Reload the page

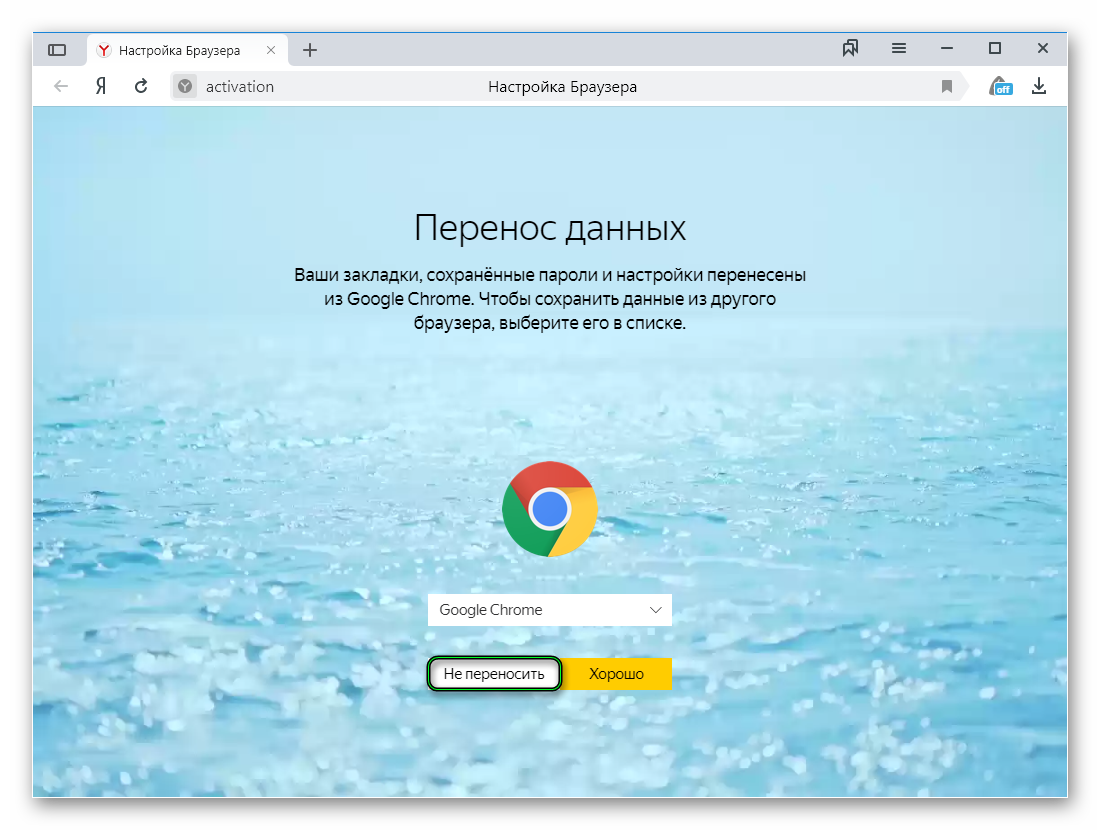coord(141,86)
